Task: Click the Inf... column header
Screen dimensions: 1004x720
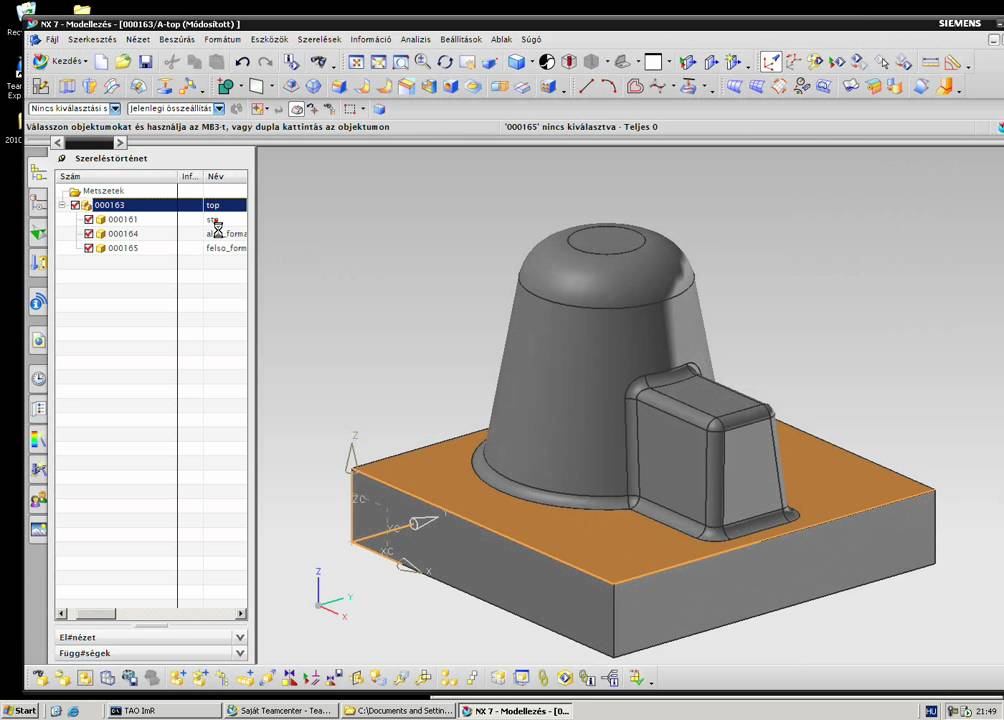Action: click(x=191, y=176)
